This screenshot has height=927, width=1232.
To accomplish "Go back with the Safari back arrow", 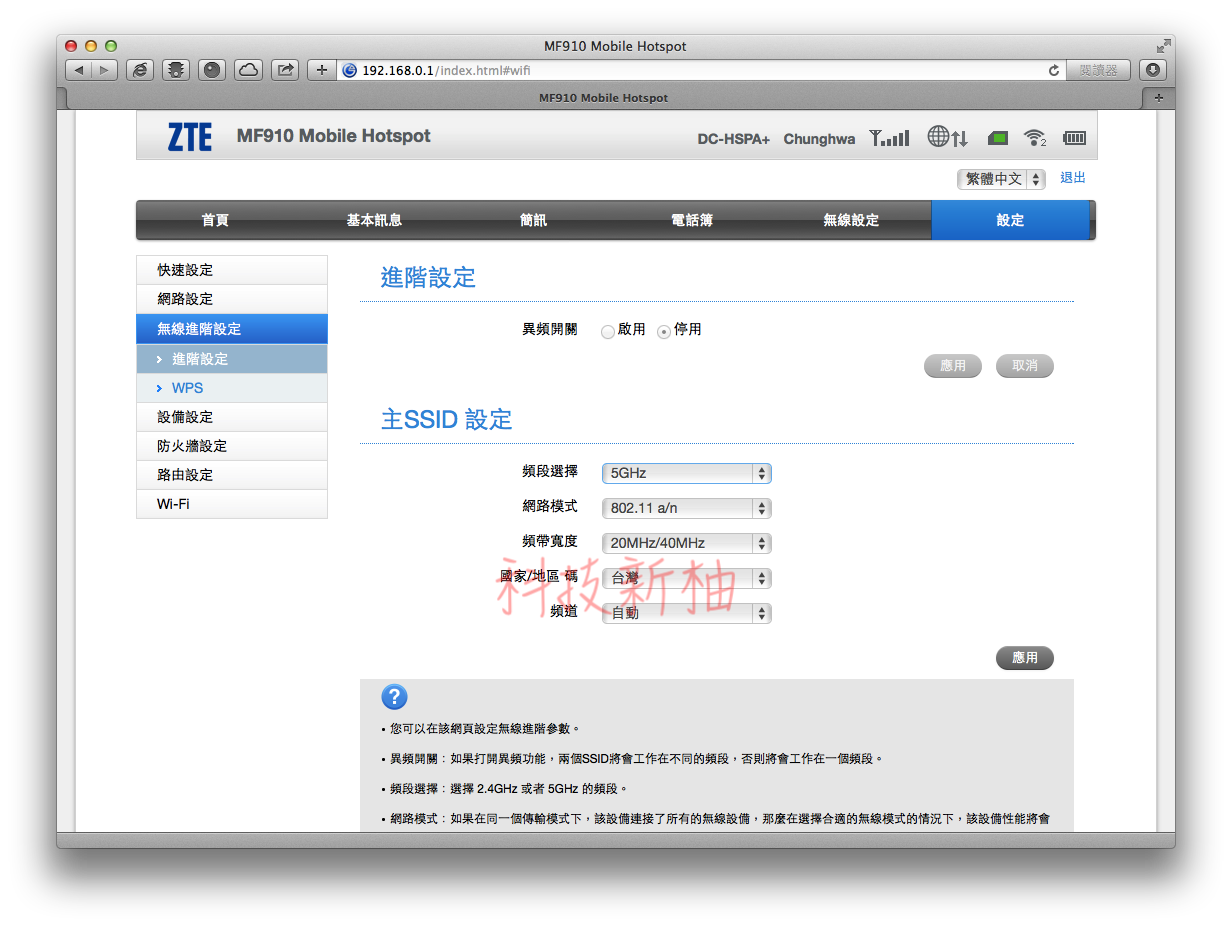I will tap(79, 70).
